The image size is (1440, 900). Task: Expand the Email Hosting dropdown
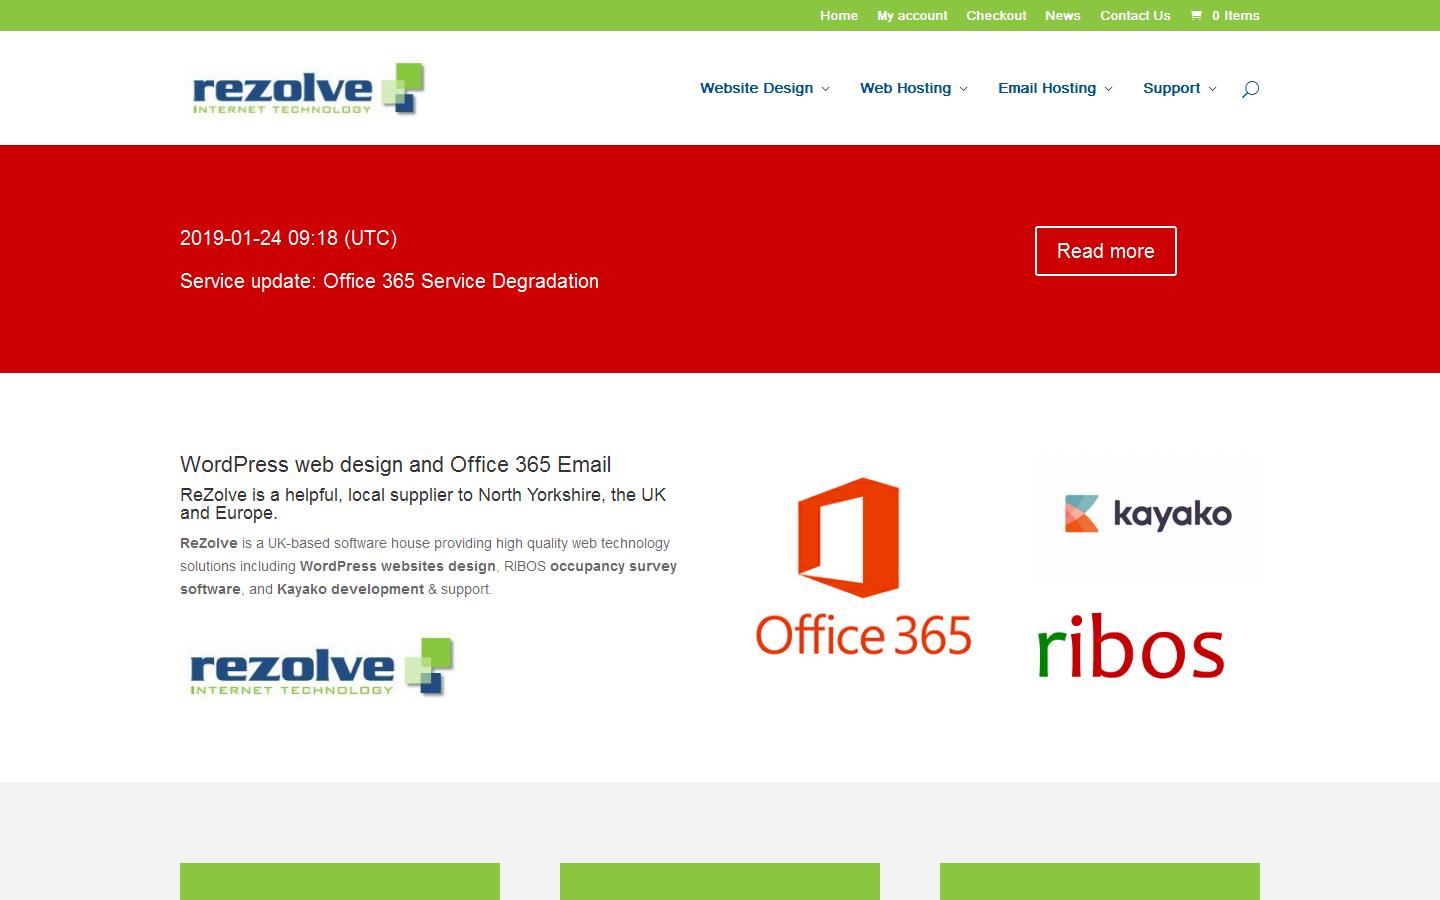(1048, 88)
